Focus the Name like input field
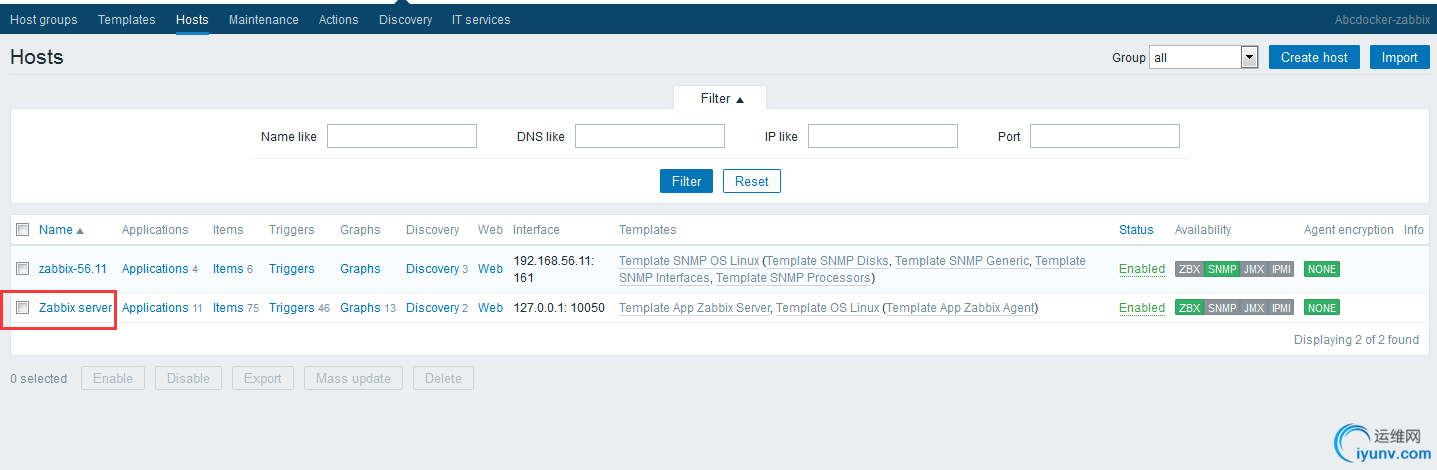Image resolution: width=1437 pixels, height=470 pixels. [x=402, y=136]
